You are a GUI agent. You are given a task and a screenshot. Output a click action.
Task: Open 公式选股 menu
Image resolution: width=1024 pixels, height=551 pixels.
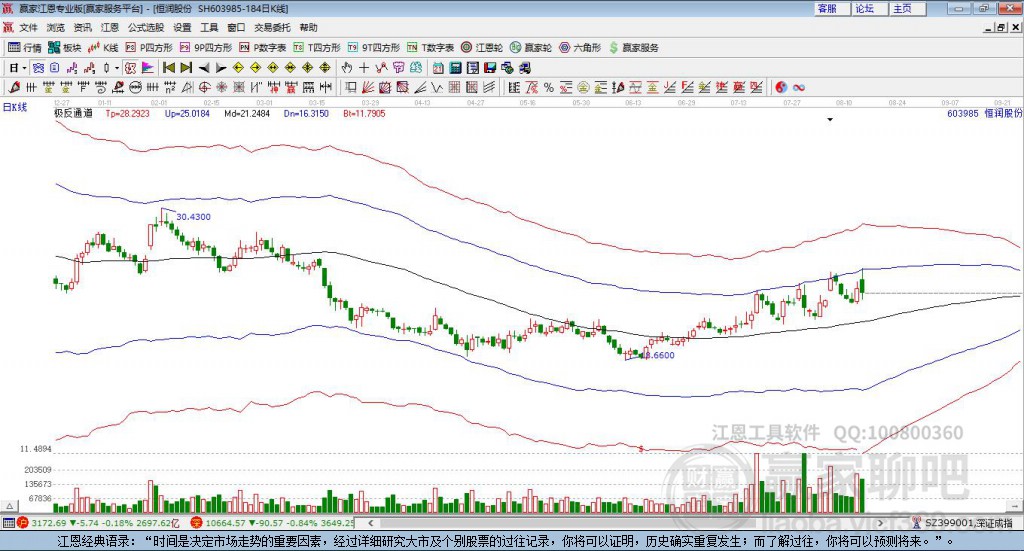146,27
